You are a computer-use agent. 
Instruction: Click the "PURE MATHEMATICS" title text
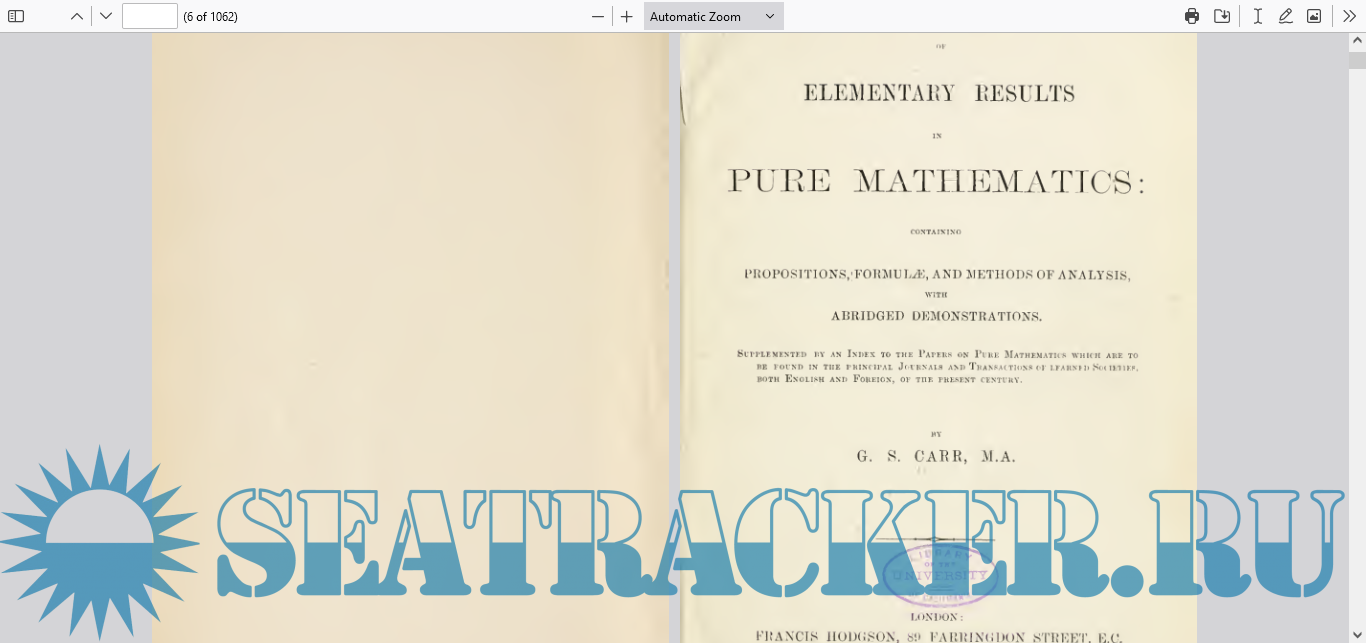[936, 181]
